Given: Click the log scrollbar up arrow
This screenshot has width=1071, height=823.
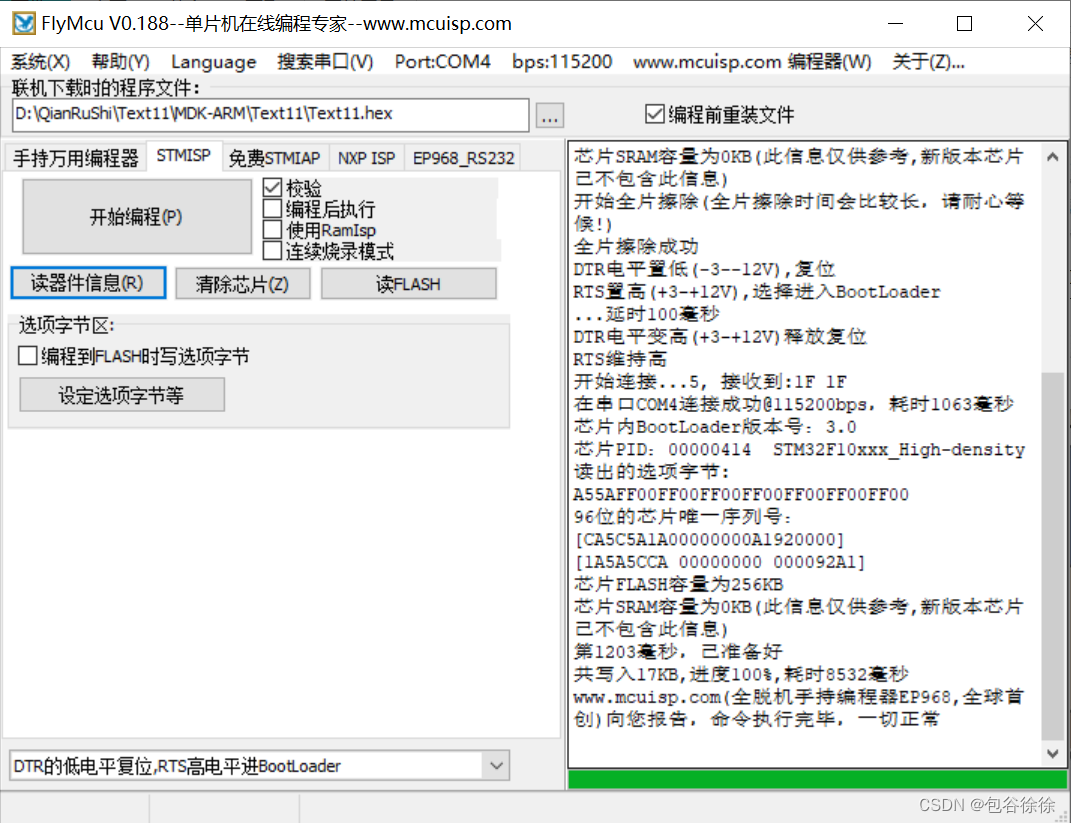Looking at the screenshot, I should [x=1053, y=157].
